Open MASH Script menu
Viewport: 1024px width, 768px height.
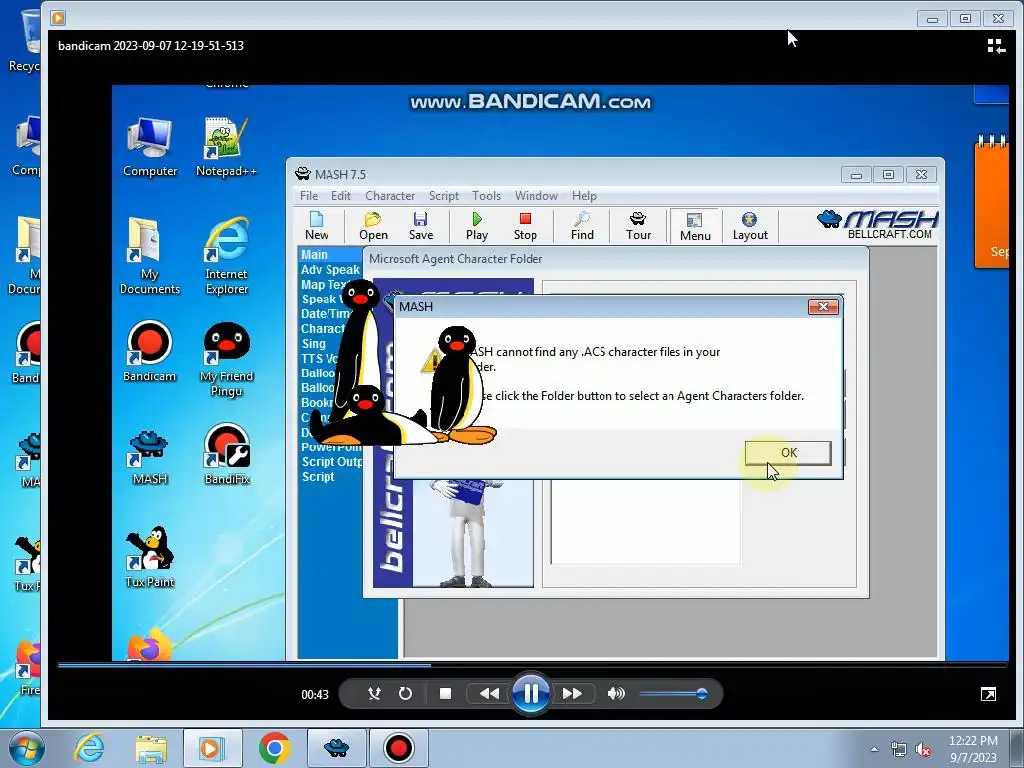tap(443, 196)
